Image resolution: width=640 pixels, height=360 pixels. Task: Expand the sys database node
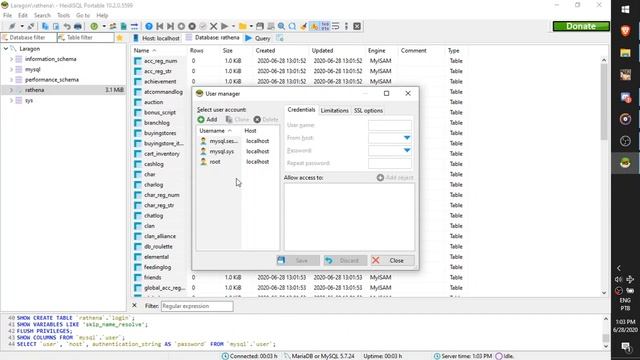pos(11,100)
